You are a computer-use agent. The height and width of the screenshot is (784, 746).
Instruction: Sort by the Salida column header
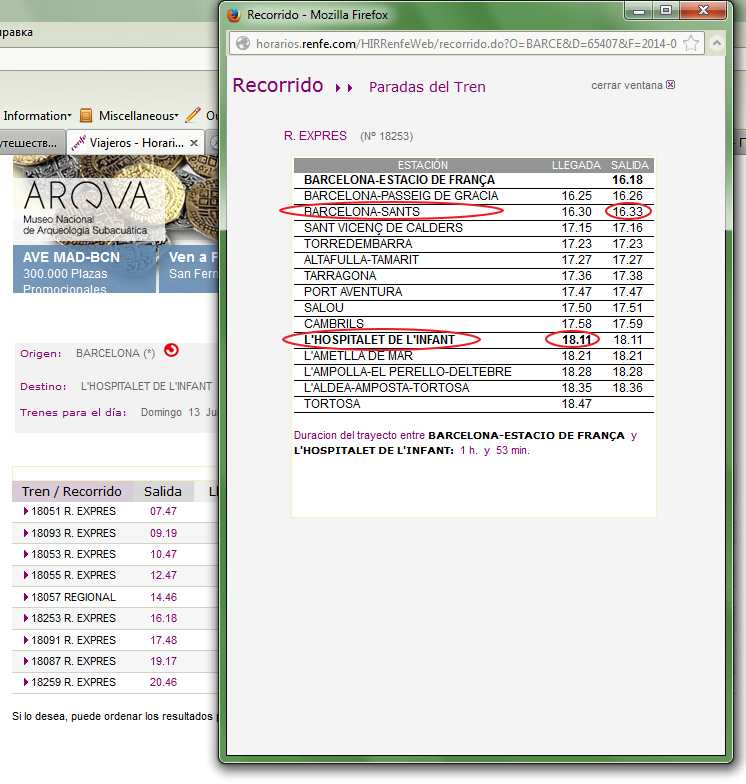click(x=162, y=492)
